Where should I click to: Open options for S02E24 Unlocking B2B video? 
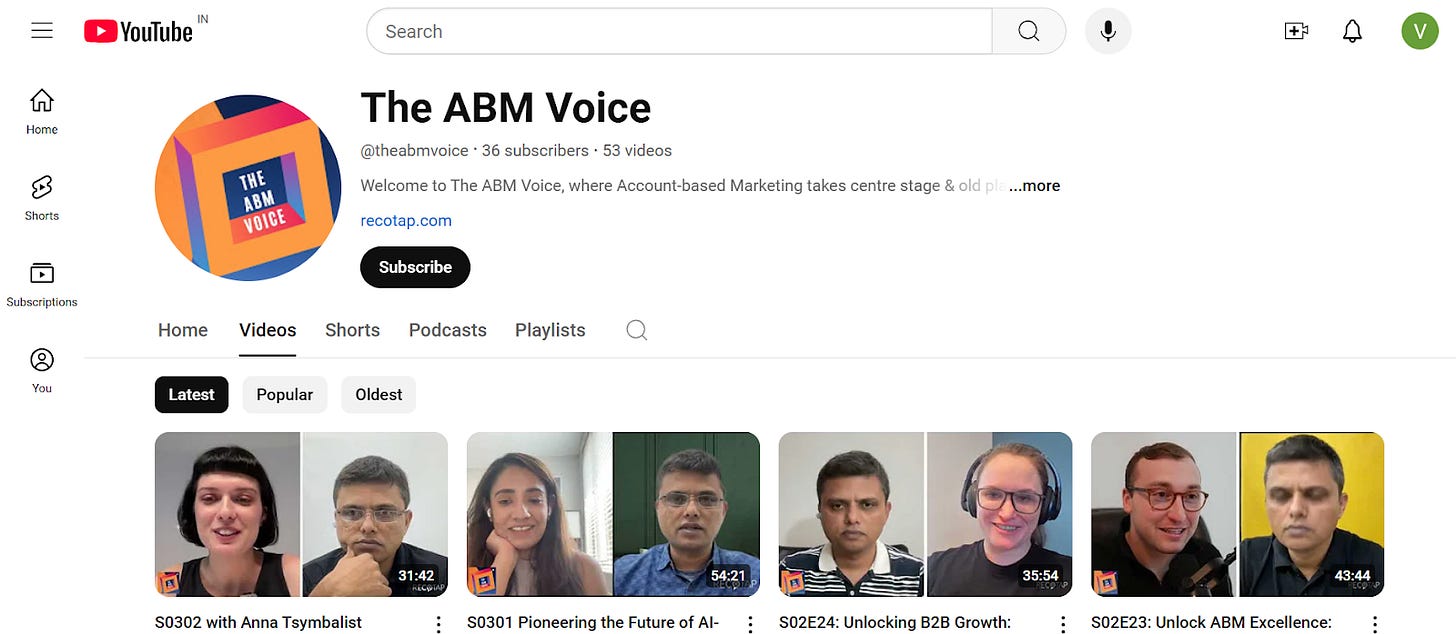pyautogui.click(x=1063, y=624)
